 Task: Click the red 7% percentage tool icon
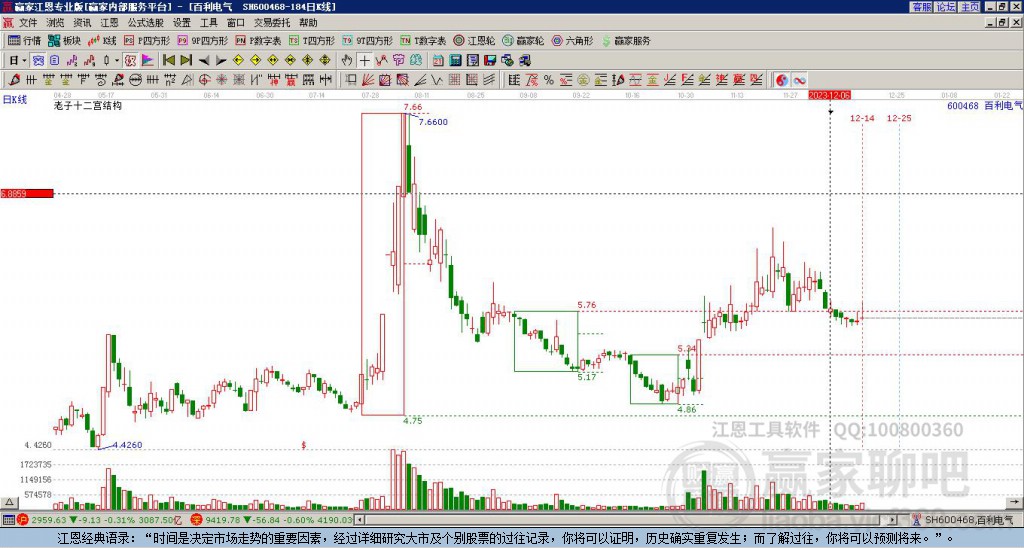coord(532,80)
